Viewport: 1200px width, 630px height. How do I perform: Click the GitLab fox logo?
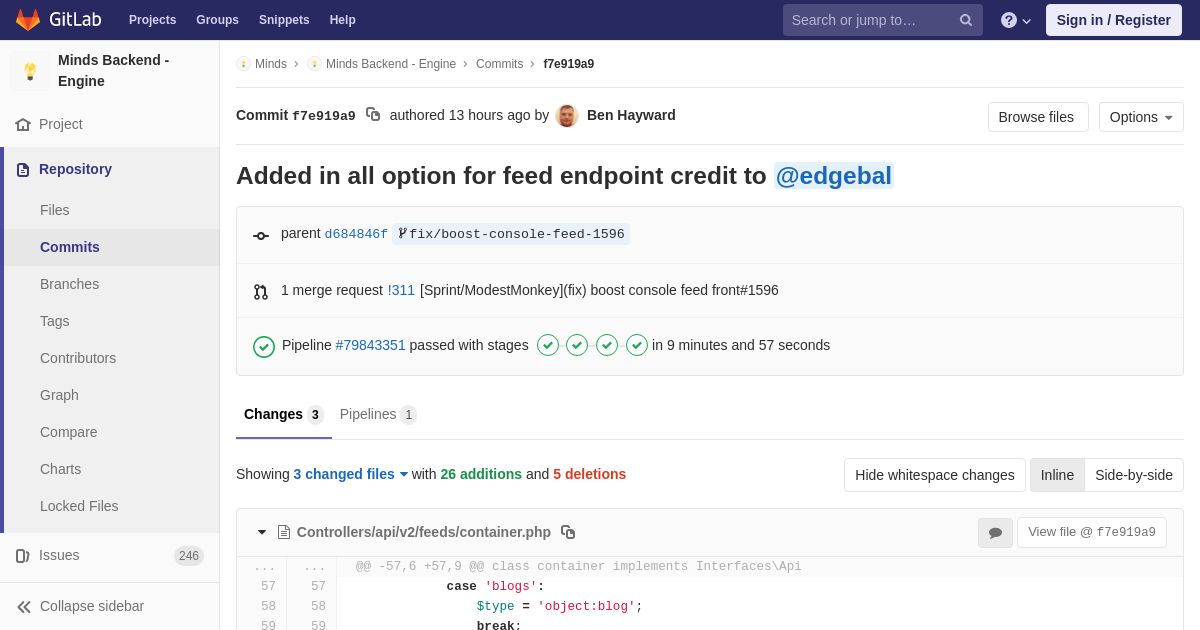[x=28, y=20]
